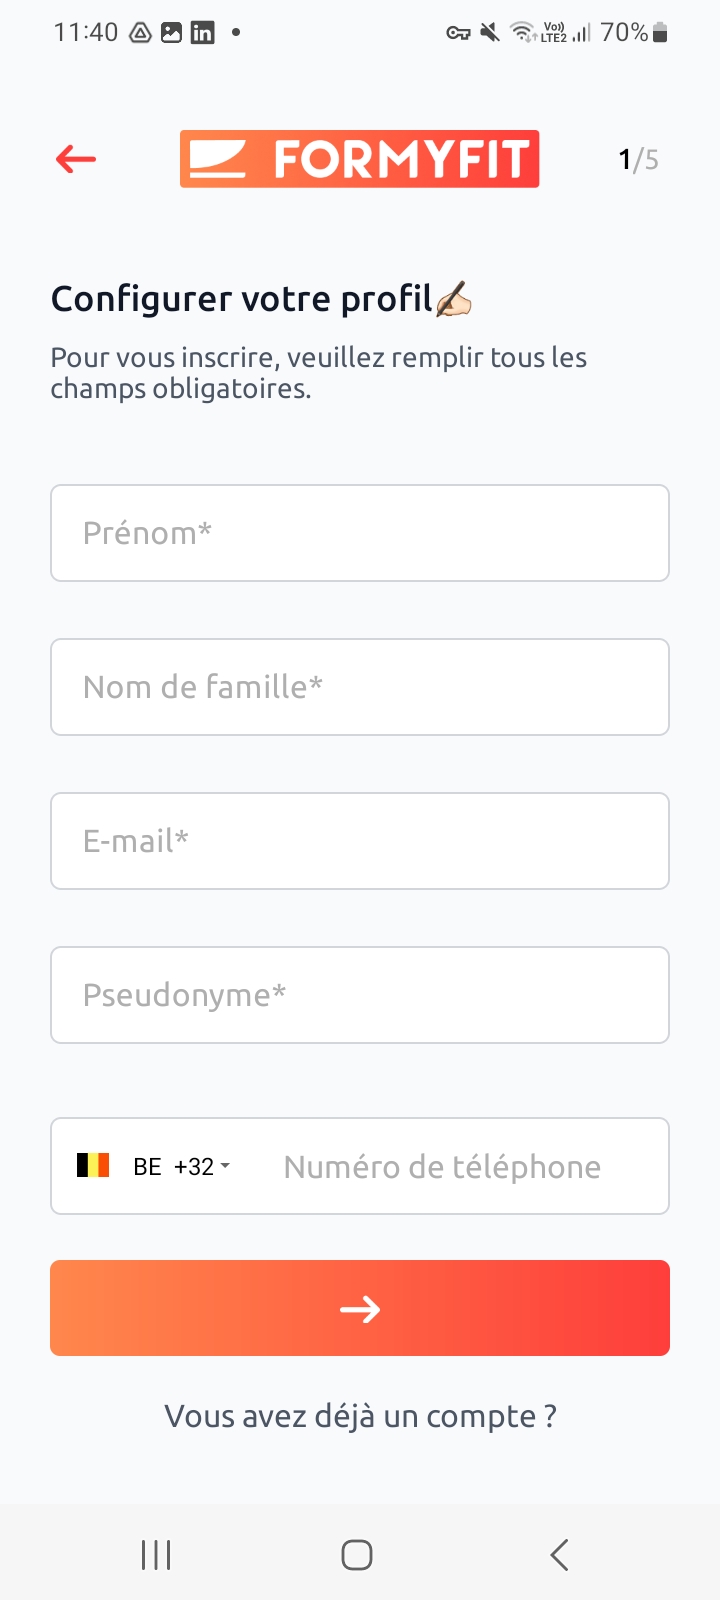Open the BE +32 country code dropdown
720x1600 pixels.
[182, 1167]
